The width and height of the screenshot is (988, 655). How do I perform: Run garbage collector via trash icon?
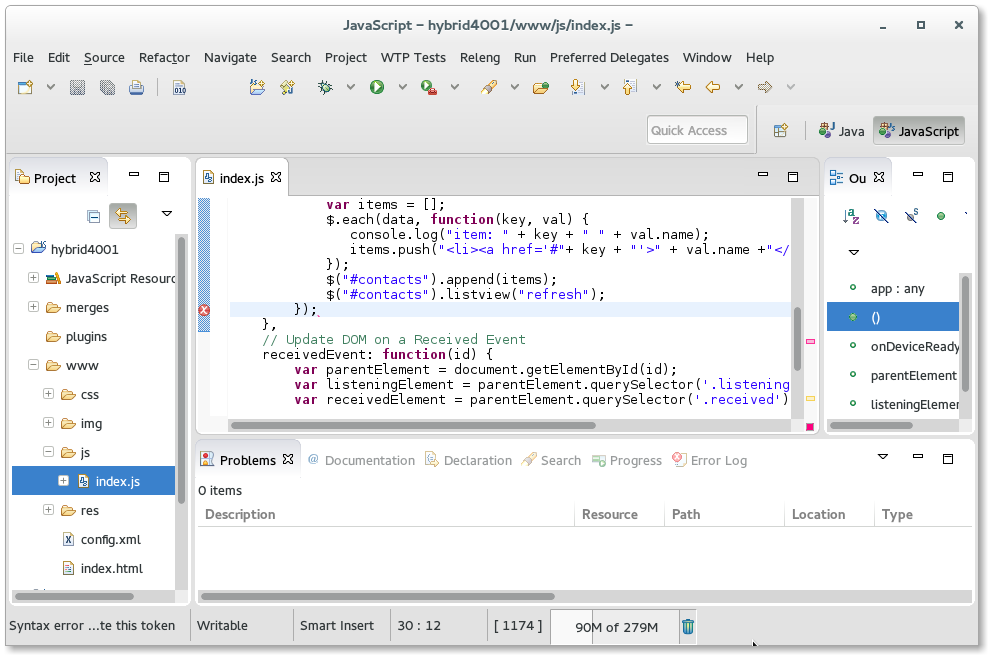(688, 627)
